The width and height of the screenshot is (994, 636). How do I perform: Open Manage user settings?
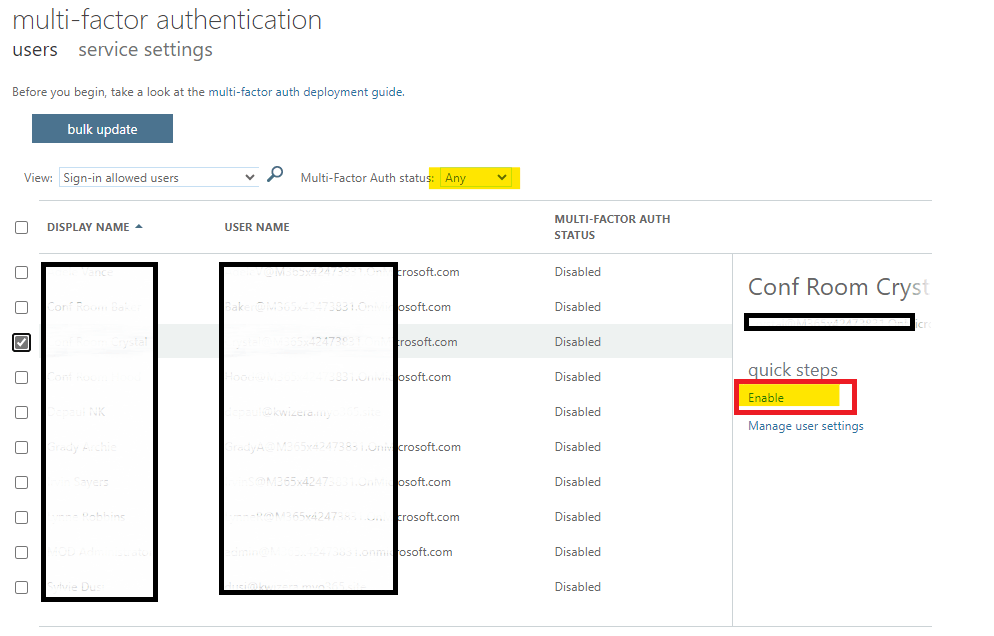coord(808,424)
